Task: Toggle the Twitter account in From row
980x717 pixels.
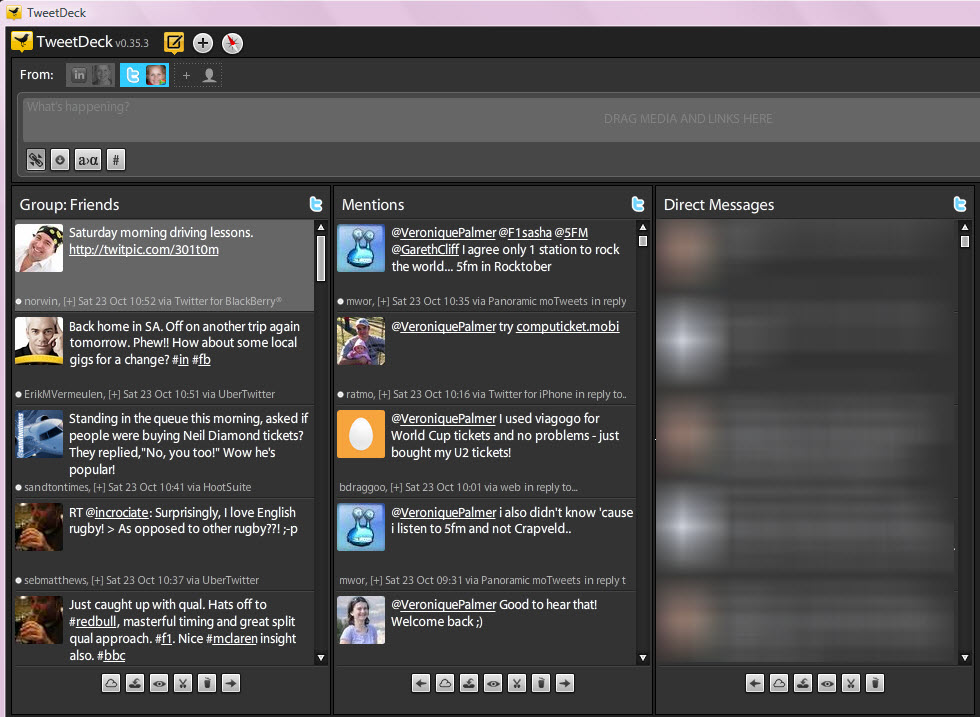Action: click(x=144, y=75)
